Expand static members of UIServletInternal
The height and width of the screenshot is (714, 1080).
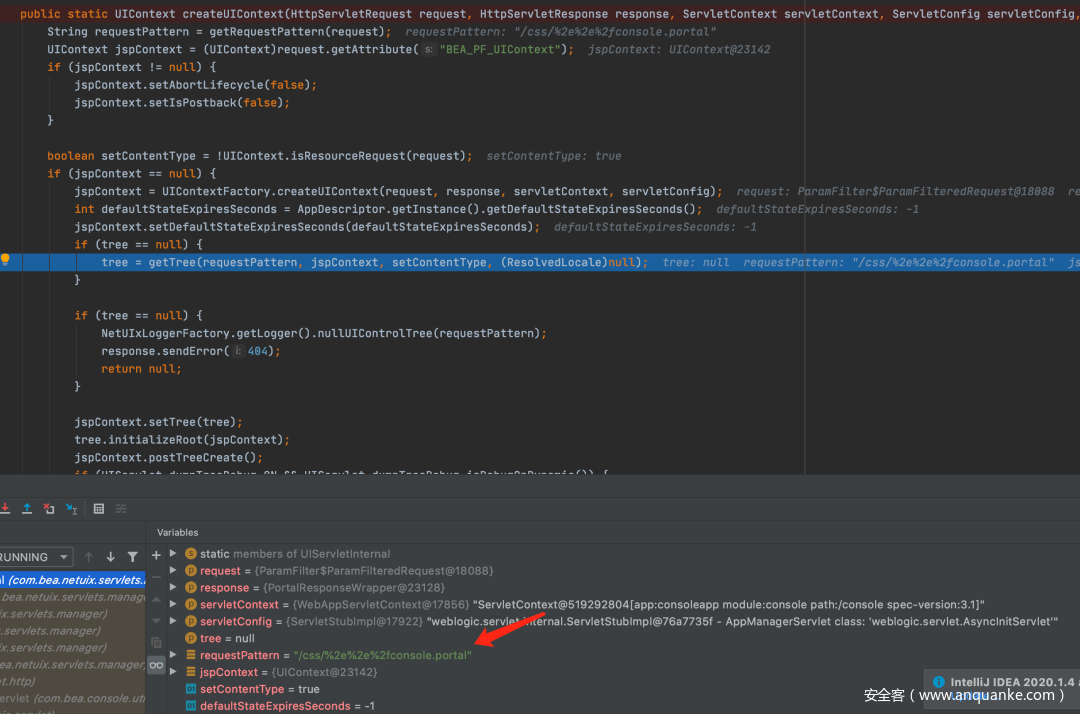173,554
